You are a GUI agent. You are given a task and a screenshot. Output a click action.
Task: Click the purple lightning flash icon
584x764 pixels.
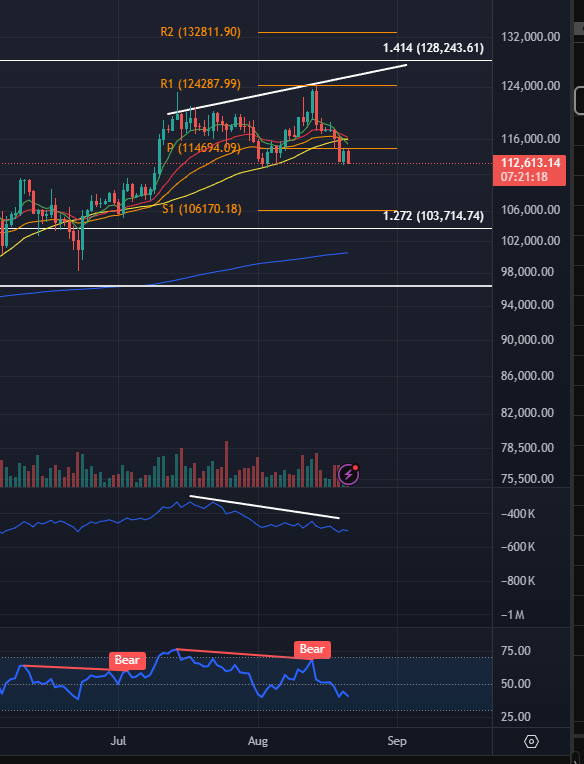348,474
